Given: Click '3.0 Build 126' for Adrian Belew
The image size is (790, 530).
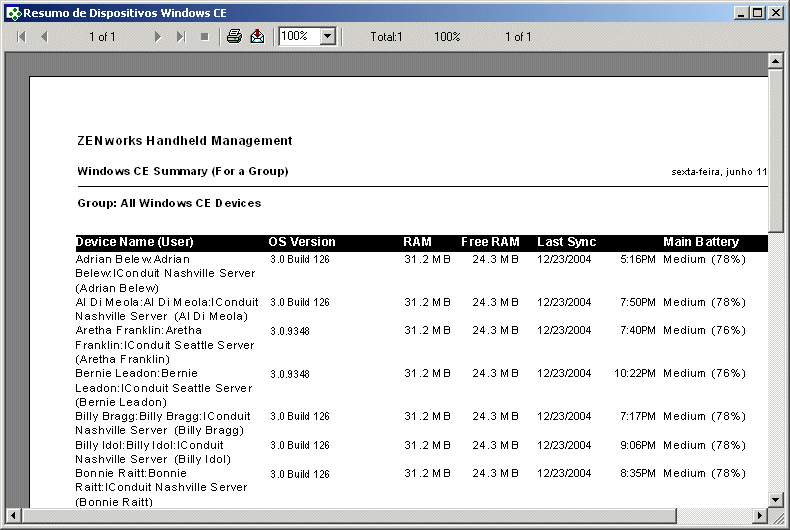Looking at the screenshot, I should [x=300, y=259].
